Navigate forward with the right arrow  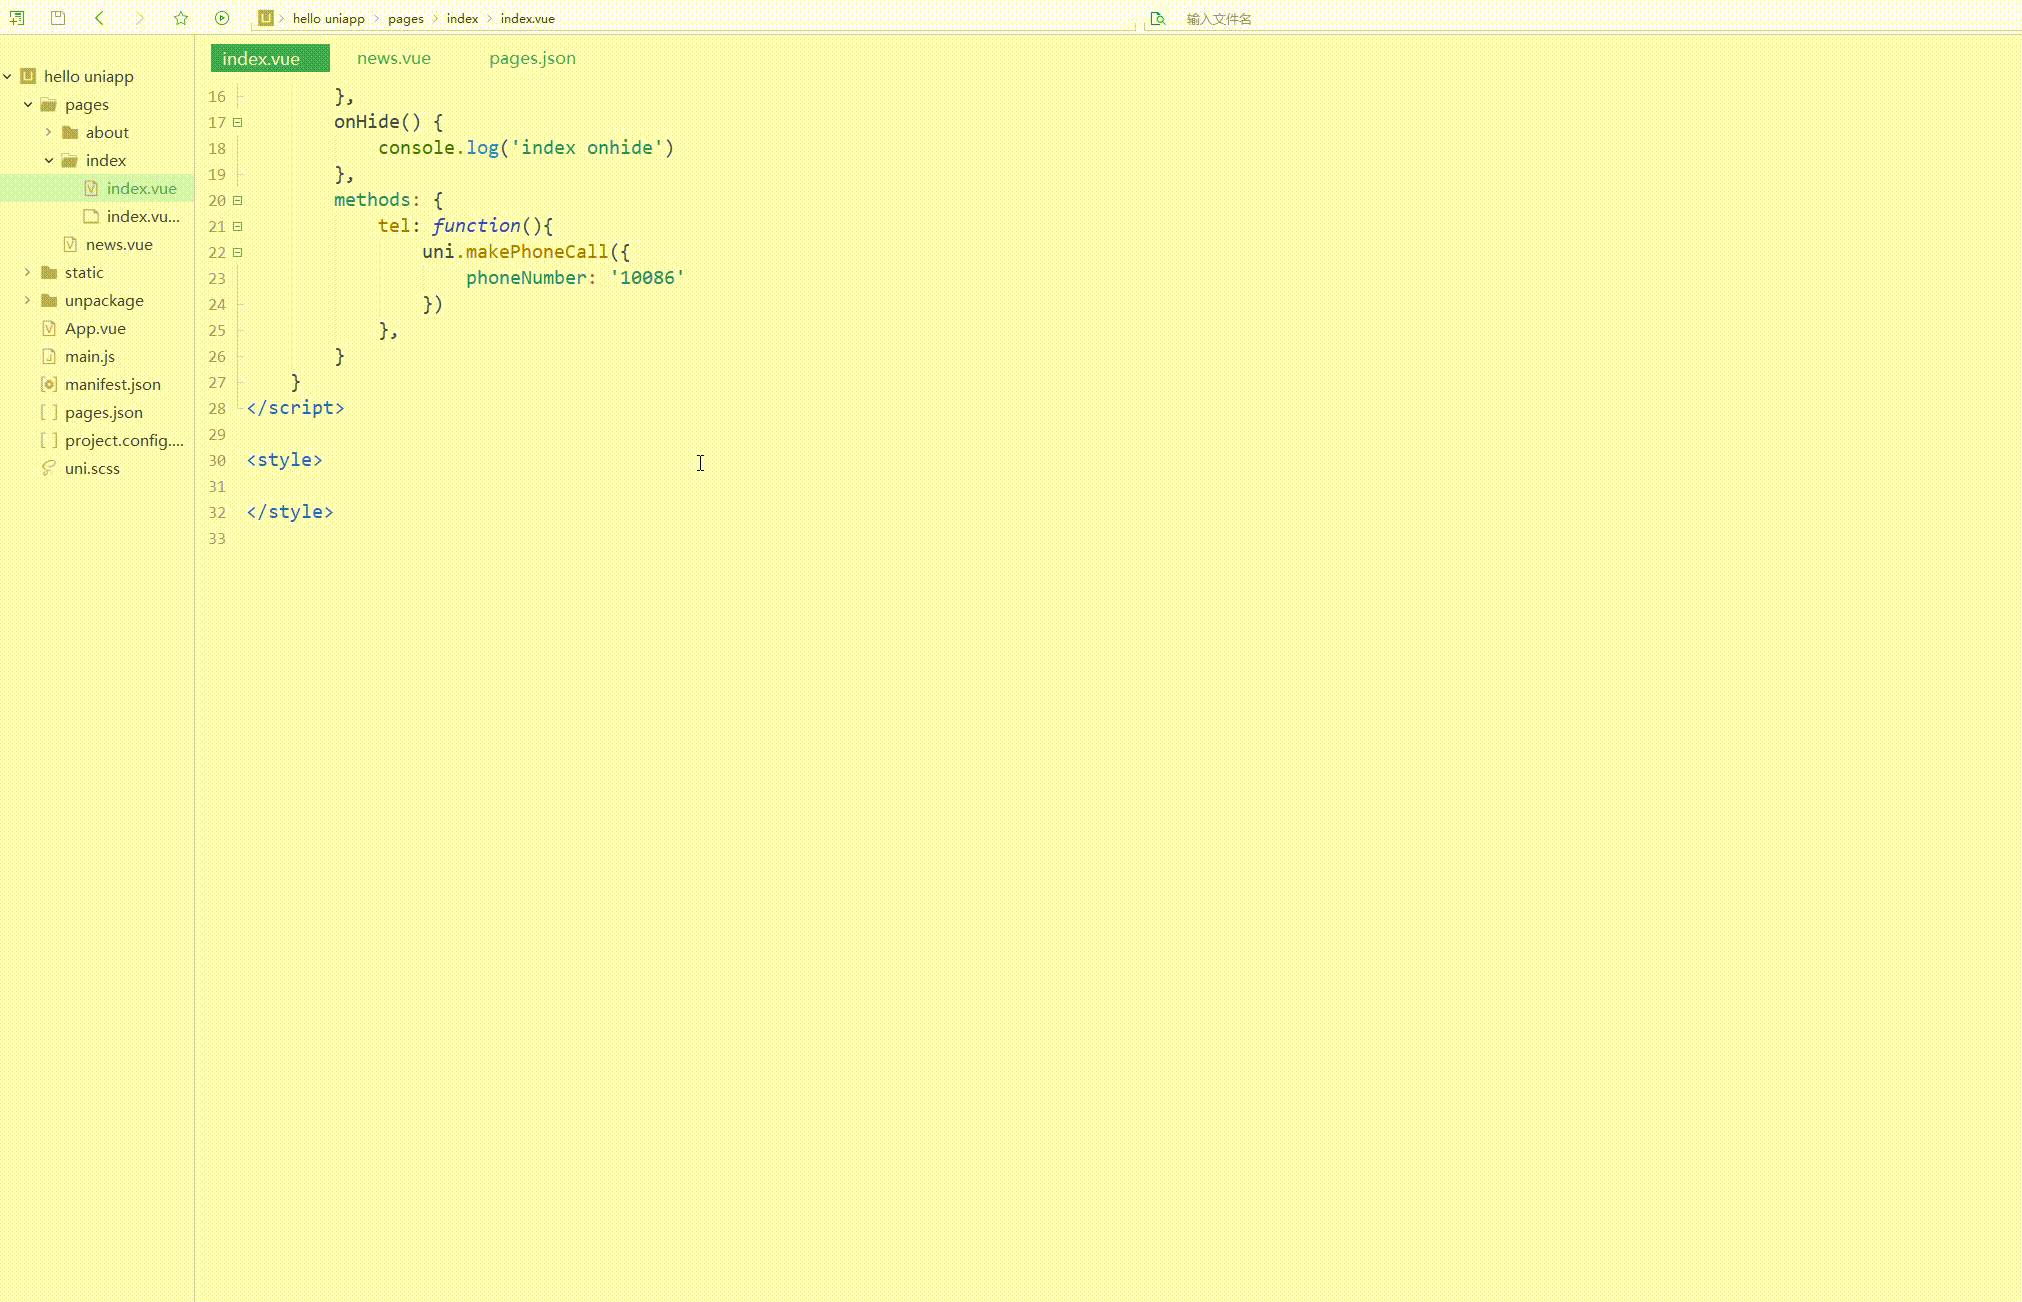140,18
